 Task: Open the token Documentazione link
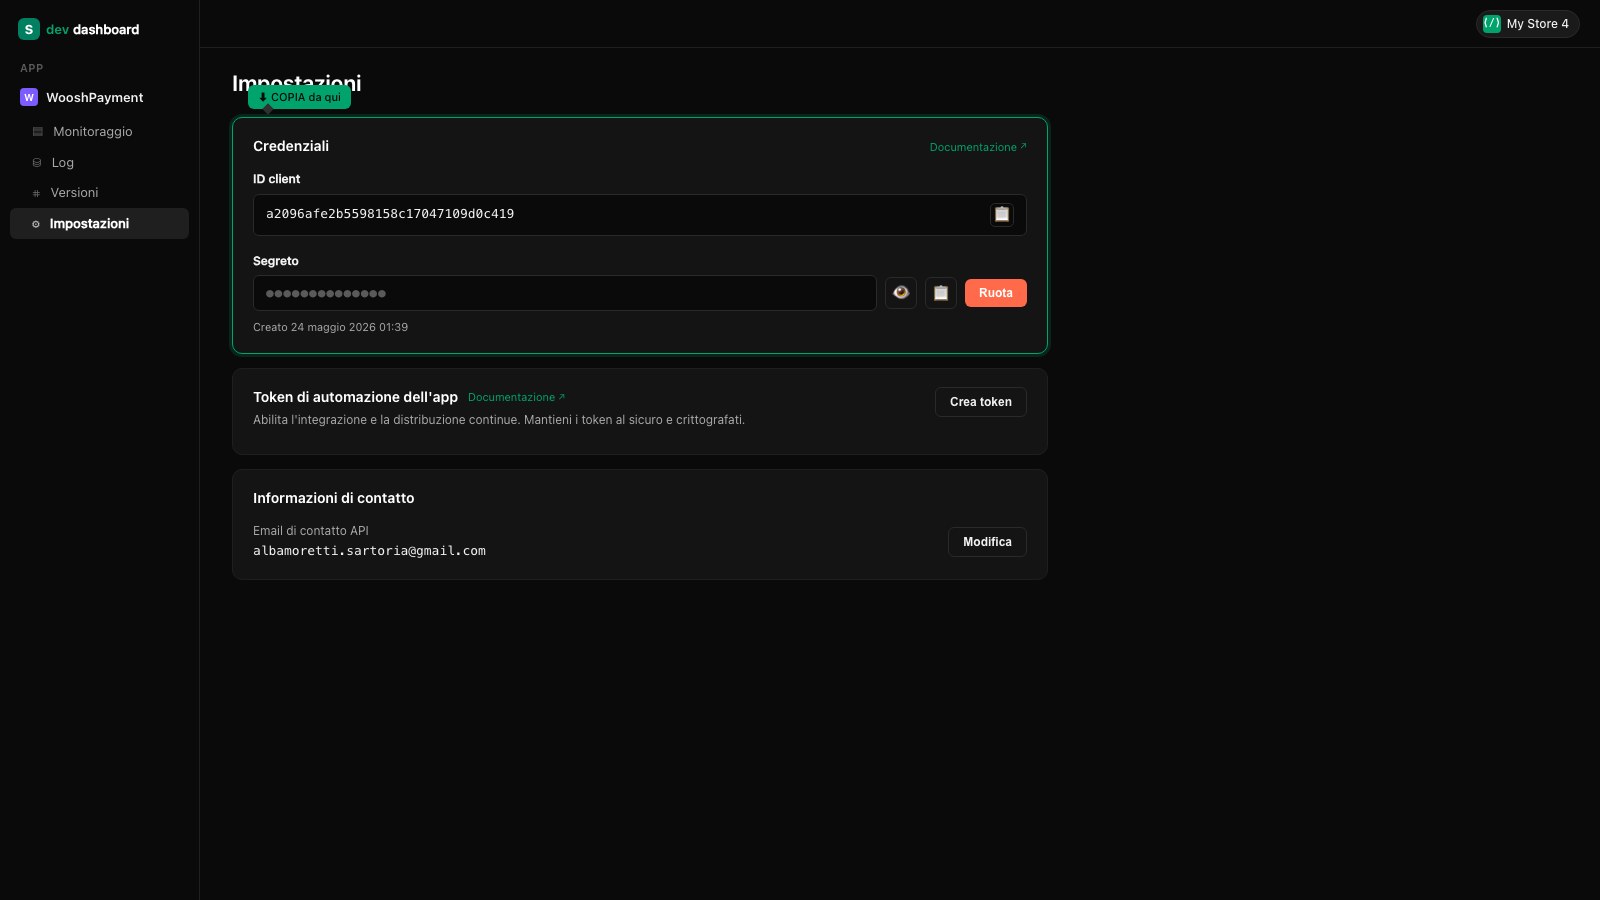(516, 397)
